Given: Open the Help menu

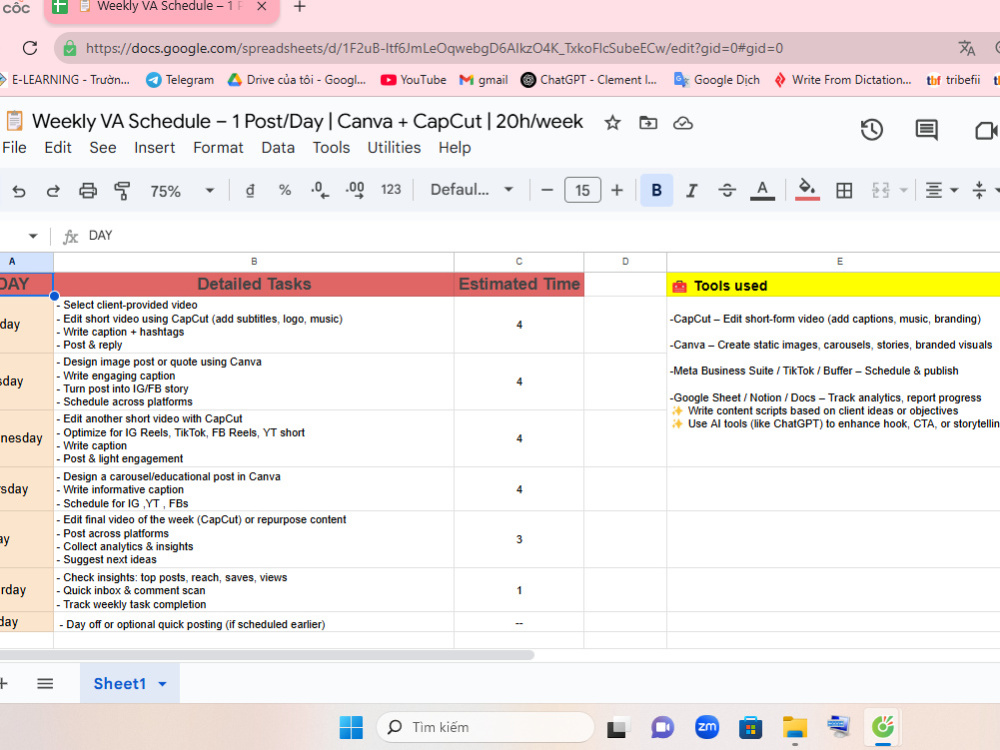Looking at the screenshot, I should 455,147.
